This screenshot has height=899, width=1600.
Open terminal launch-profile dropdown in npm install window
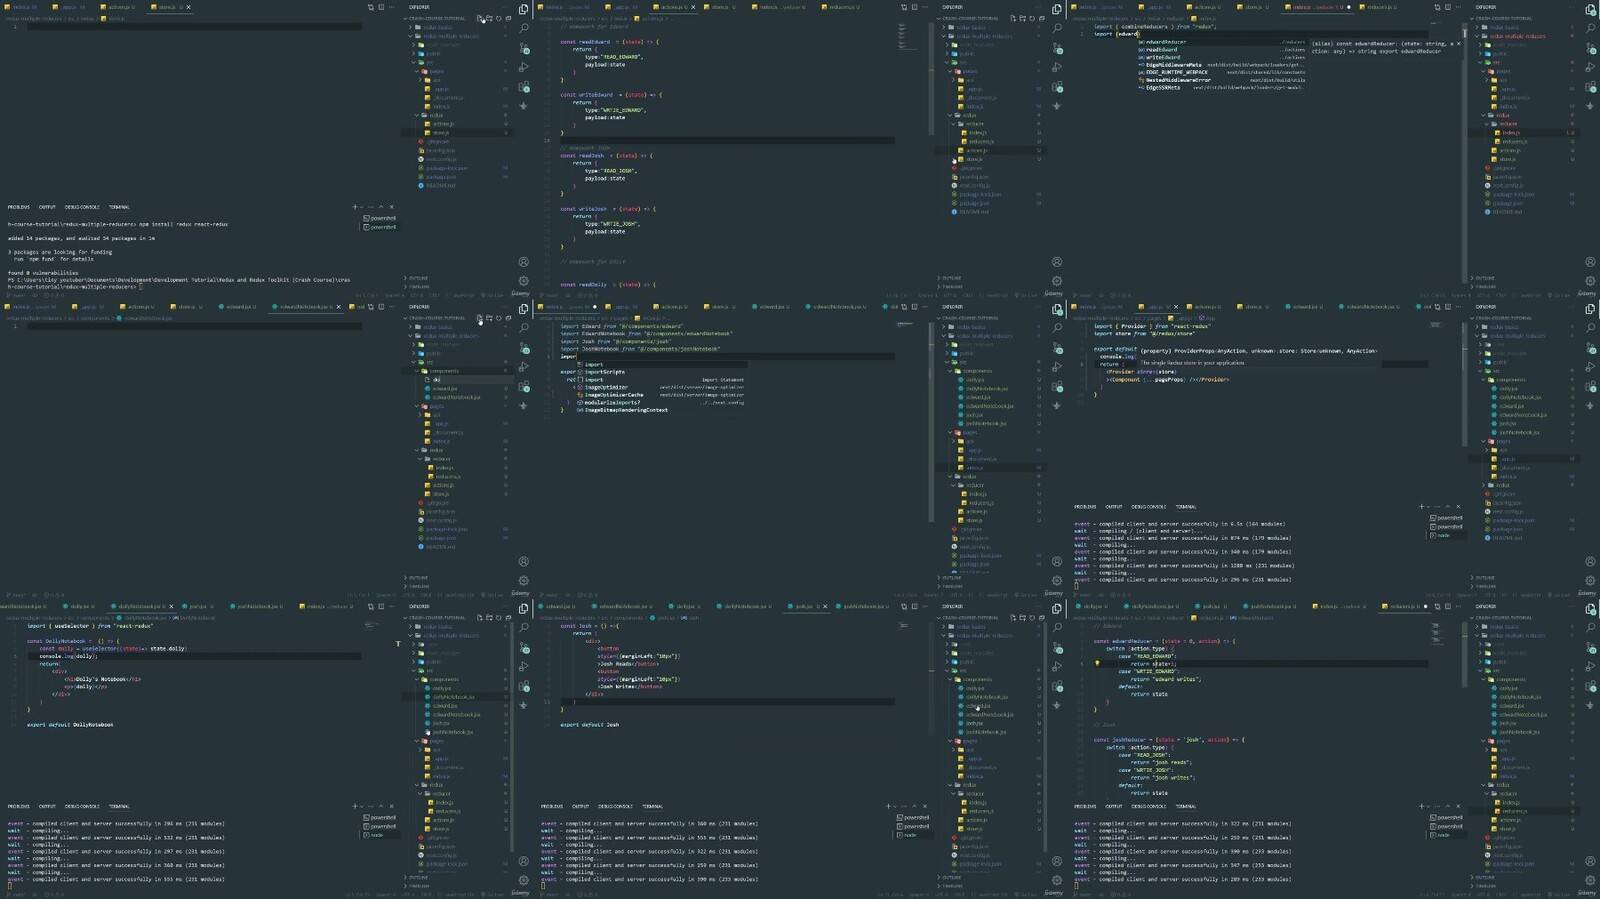click(360, 207)
